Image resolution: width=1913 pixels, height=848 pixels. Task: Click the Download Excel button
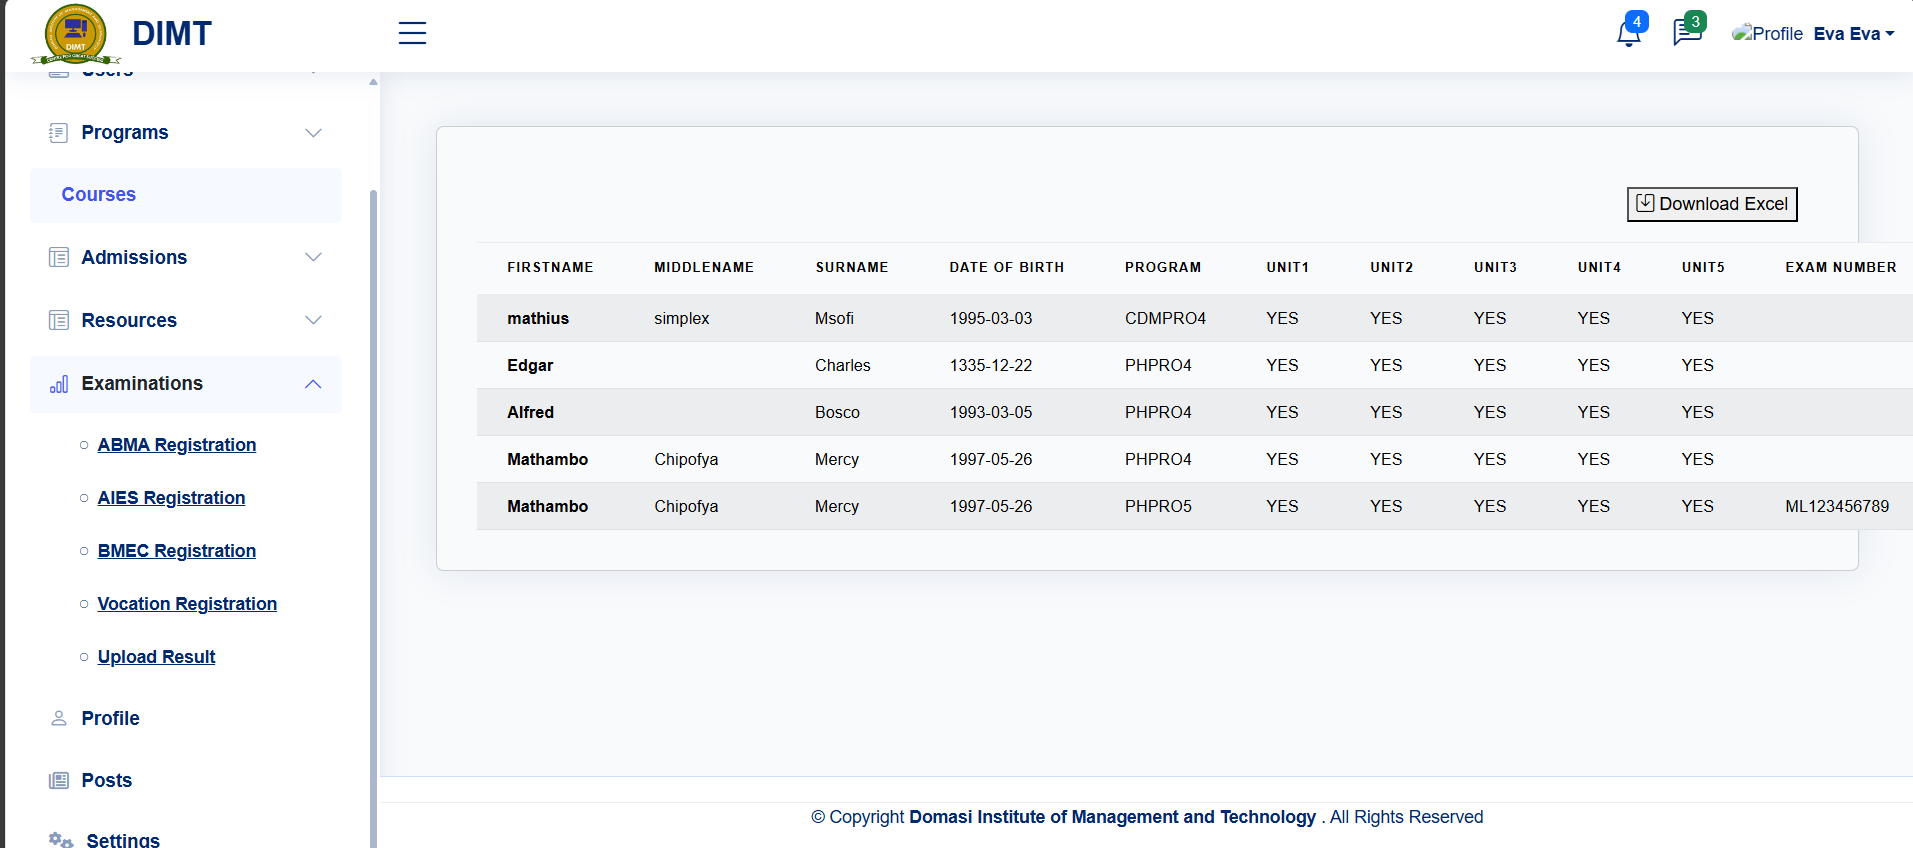point(1712,204)
